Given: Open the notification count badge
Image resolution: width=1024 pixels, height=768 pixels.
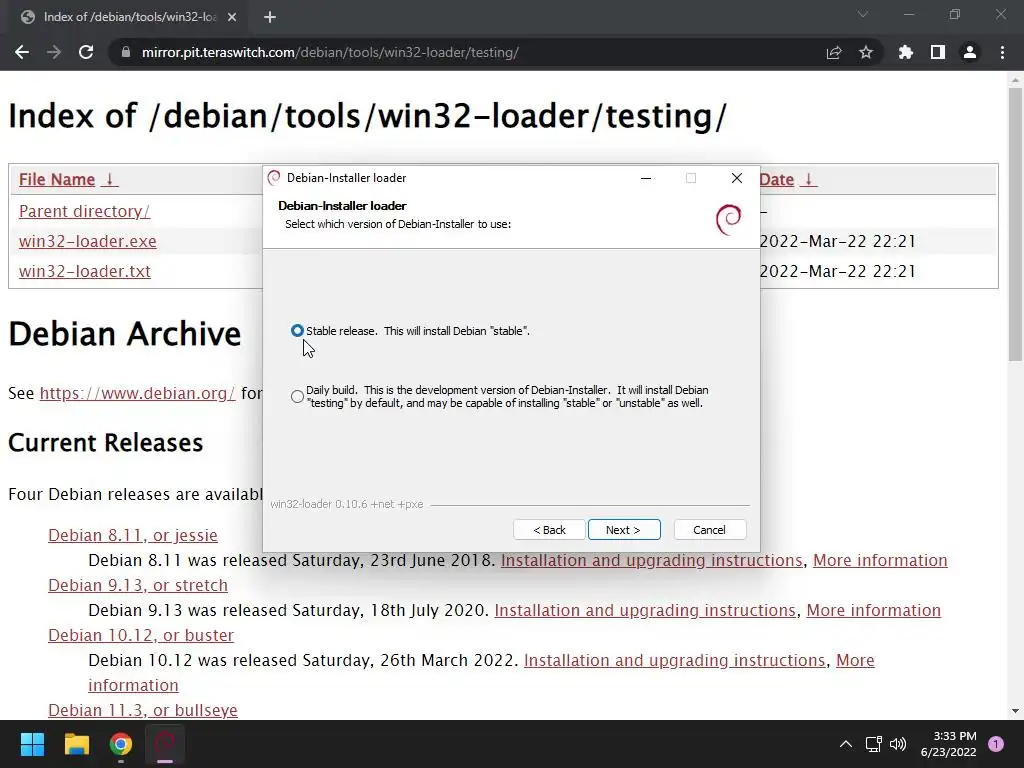Looking at the screenshot, I should [x=996, y=744].
